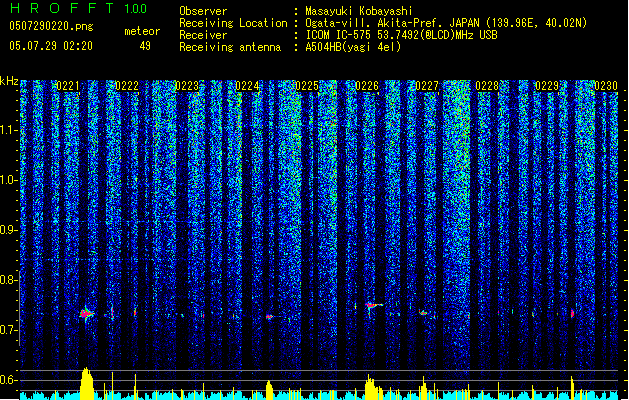Viewport: 629px width, 400px height.
Task: Select the filename 0507290220.png
Action: pyautogui.click(x=51, y=27)
